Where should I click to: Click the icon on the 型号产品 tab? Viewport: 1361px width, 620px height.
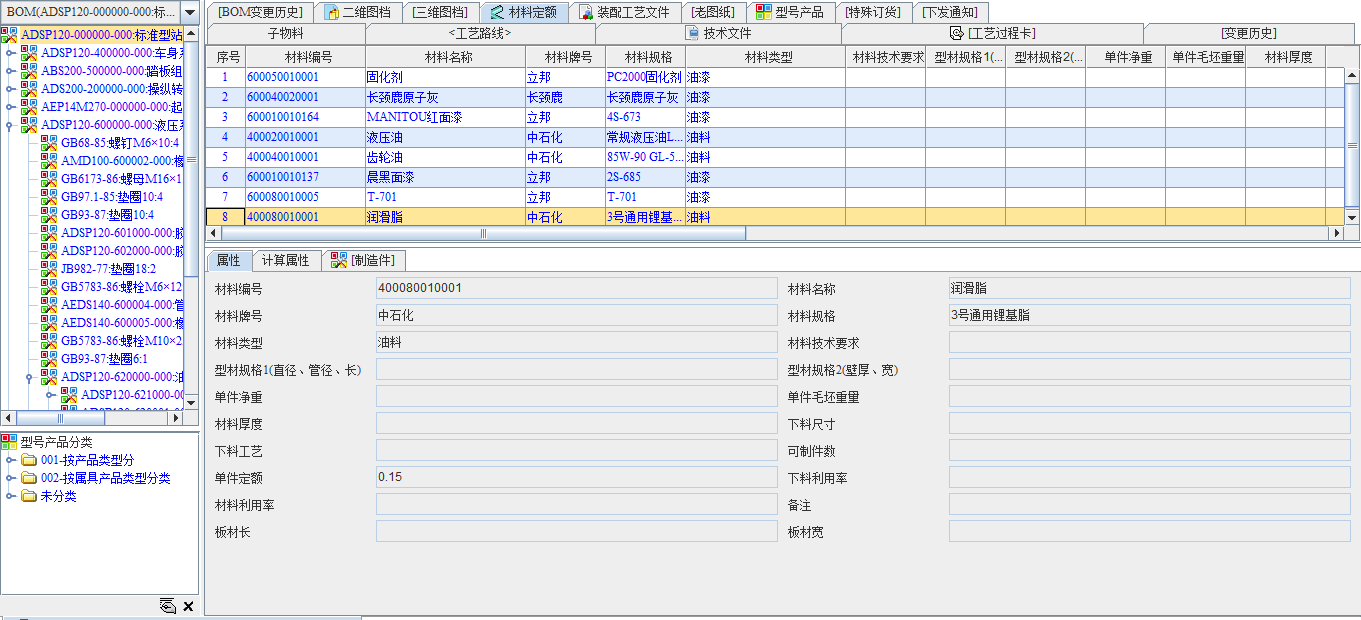(x=763, y=12)
